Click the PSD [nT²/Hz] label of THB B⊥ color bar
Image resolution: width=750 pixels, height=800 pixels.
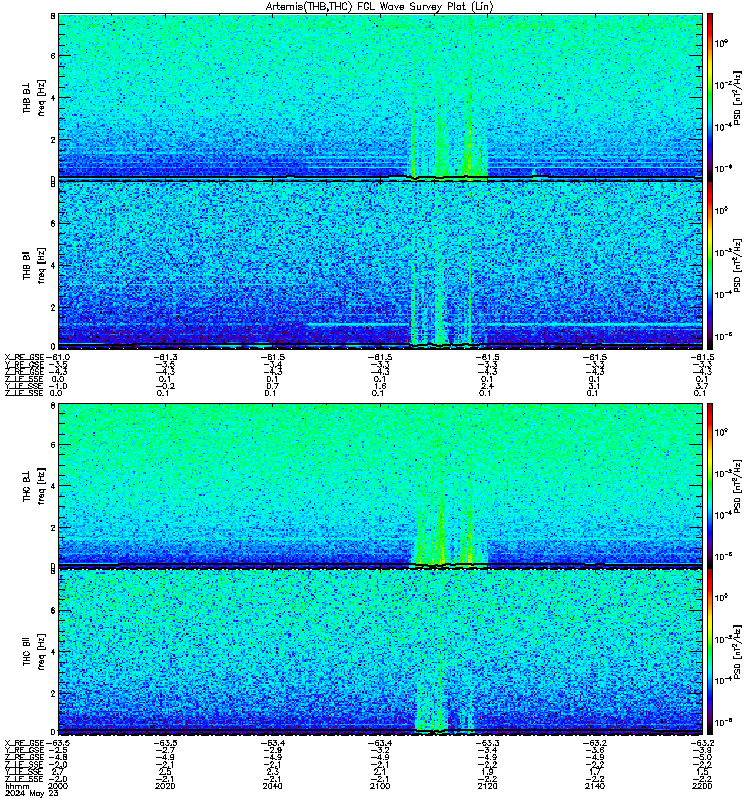point(737,98)
